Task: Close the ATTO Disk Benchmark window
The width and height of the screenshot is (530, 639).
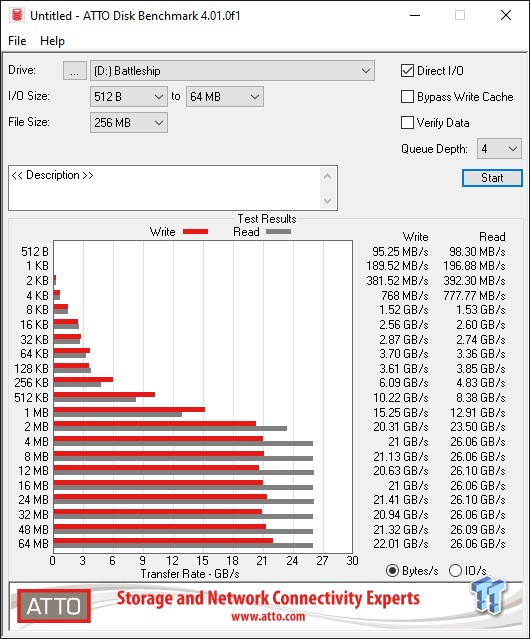Action: point(506,15)
